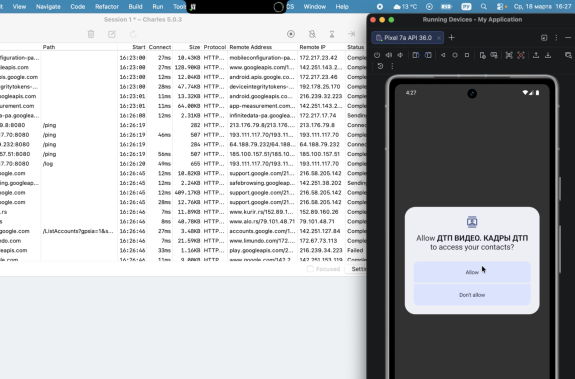Add a new device tab
The image size is (575, 379).
(x=451, y=38)
